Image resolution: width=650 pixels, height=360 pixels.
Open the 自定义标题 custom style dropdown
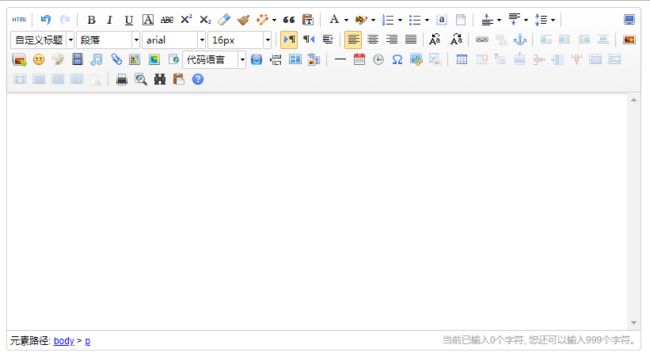pyautogui.click(x=42, y=40)
